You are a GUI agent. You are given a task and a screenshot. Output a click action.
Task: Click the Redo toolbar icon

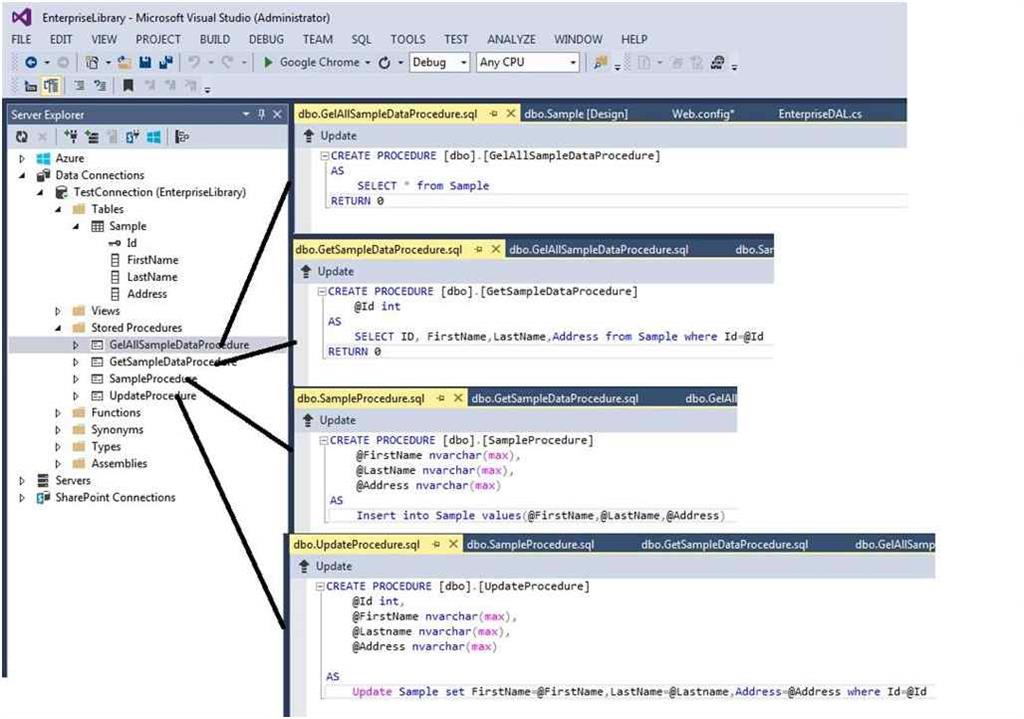click(227, 62)
